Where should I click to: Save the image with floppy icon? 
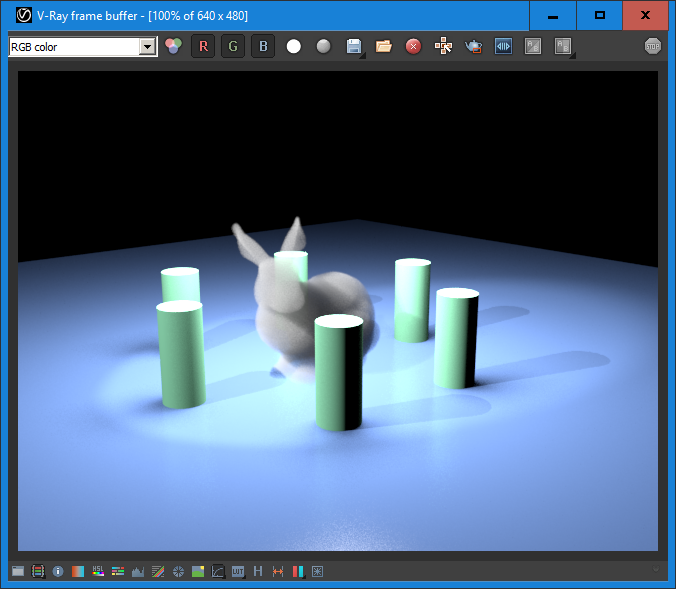(354, 46)
